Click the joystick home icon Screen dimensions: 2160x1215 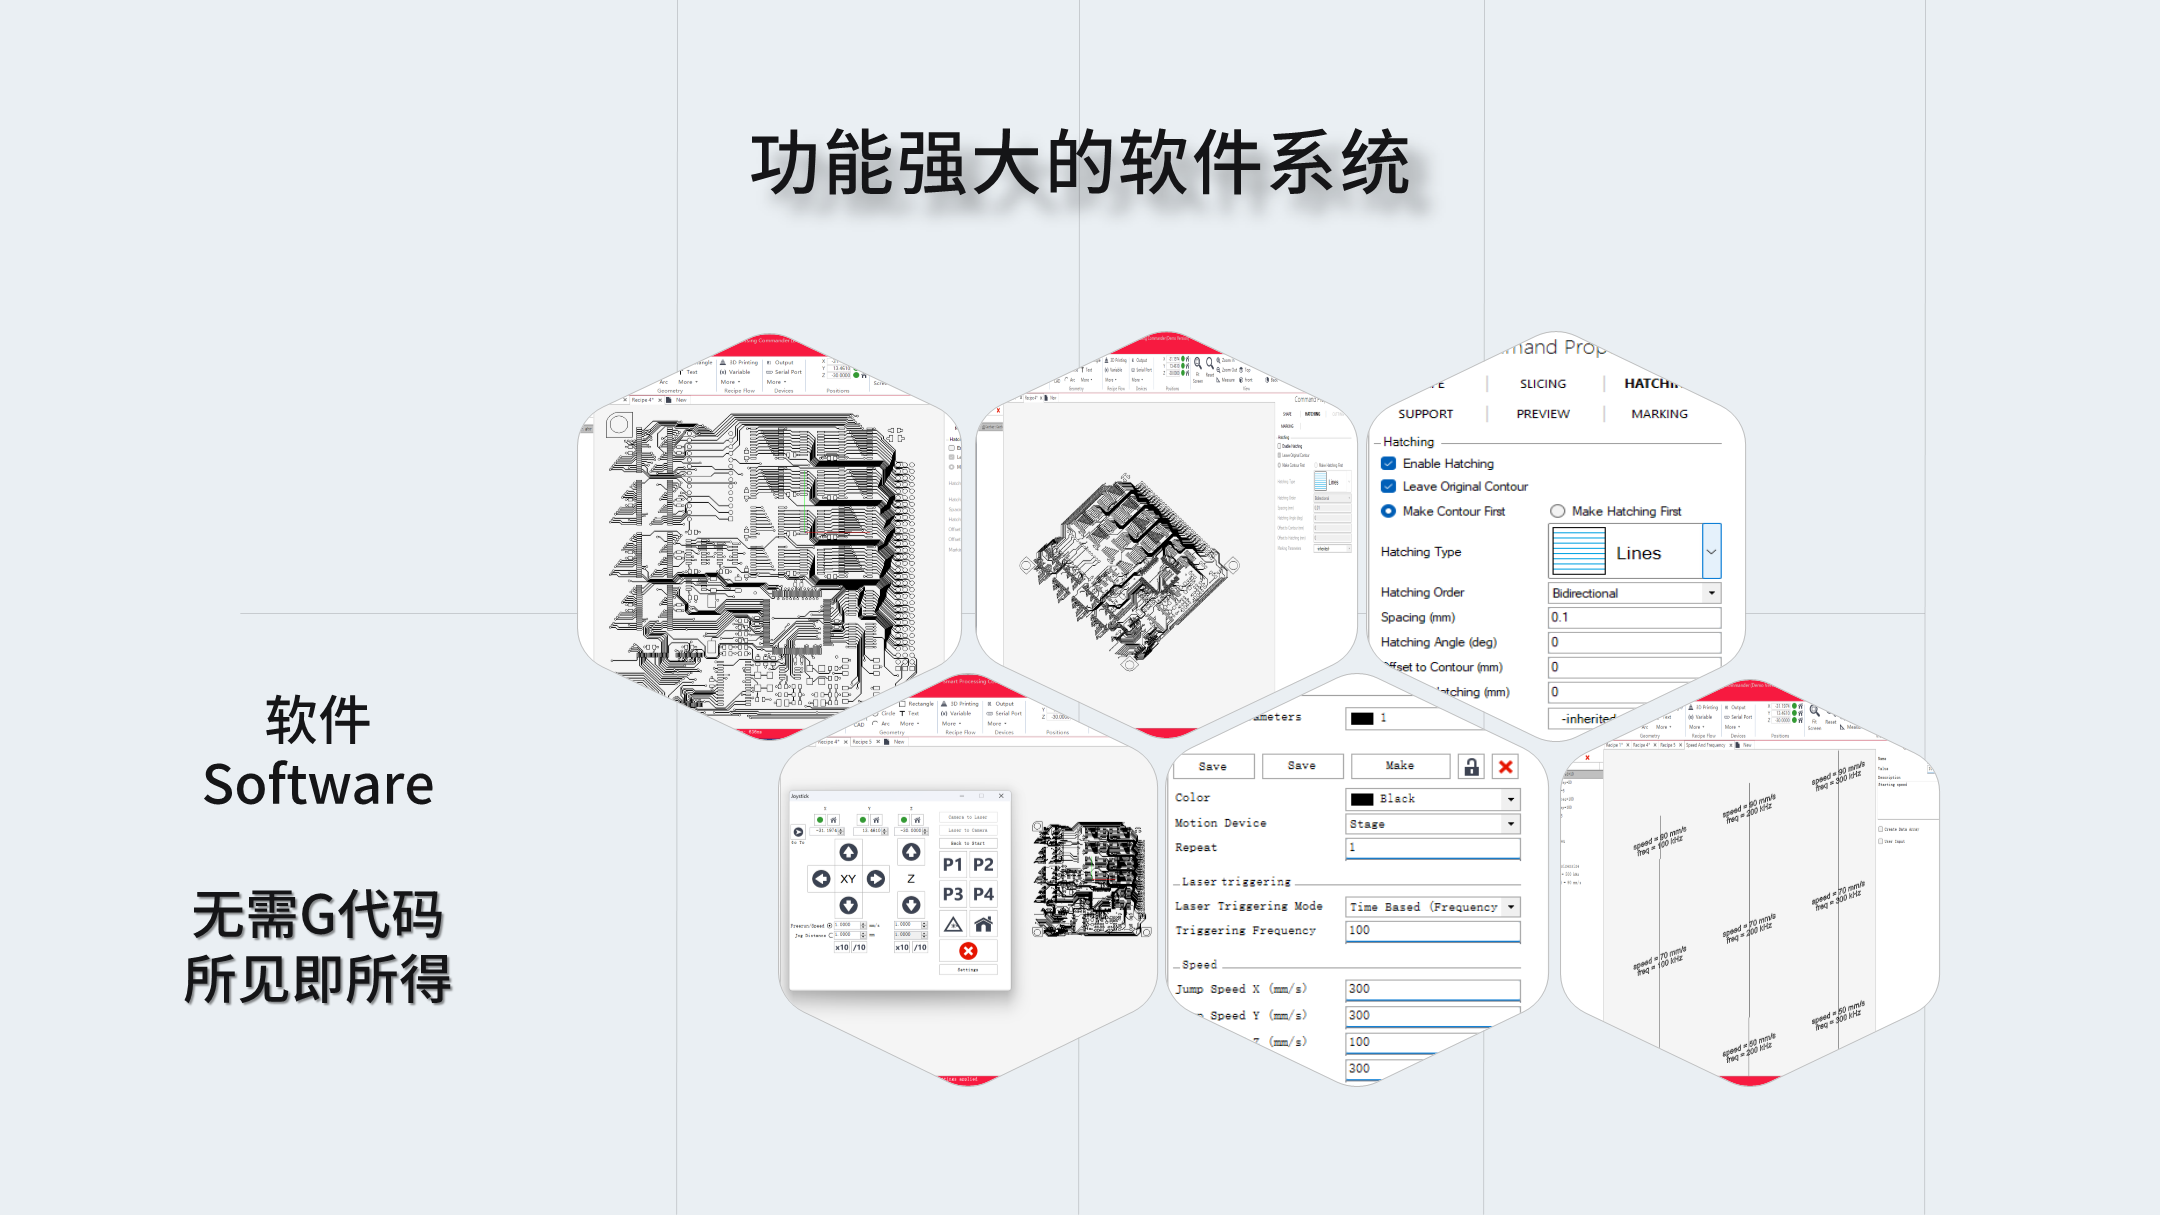point(984,924)
